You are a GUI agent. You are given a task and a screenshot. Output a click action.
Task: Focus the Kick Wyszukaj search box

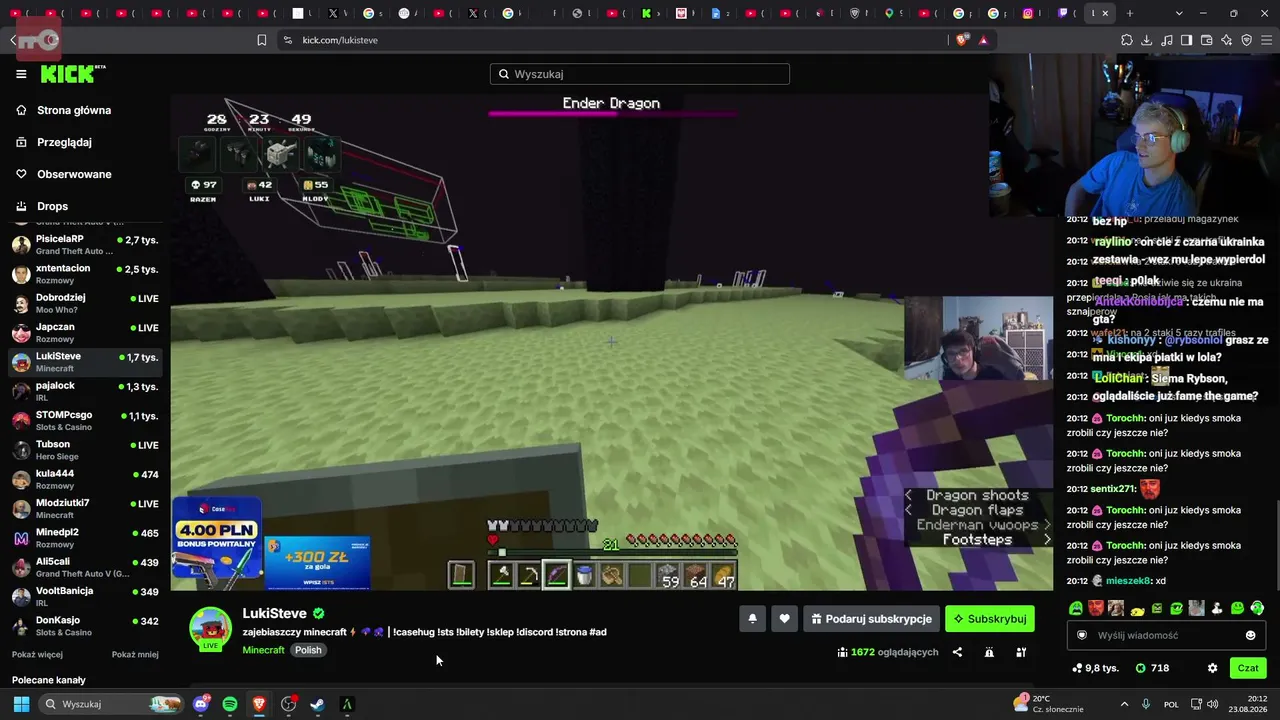coord(640,74)
